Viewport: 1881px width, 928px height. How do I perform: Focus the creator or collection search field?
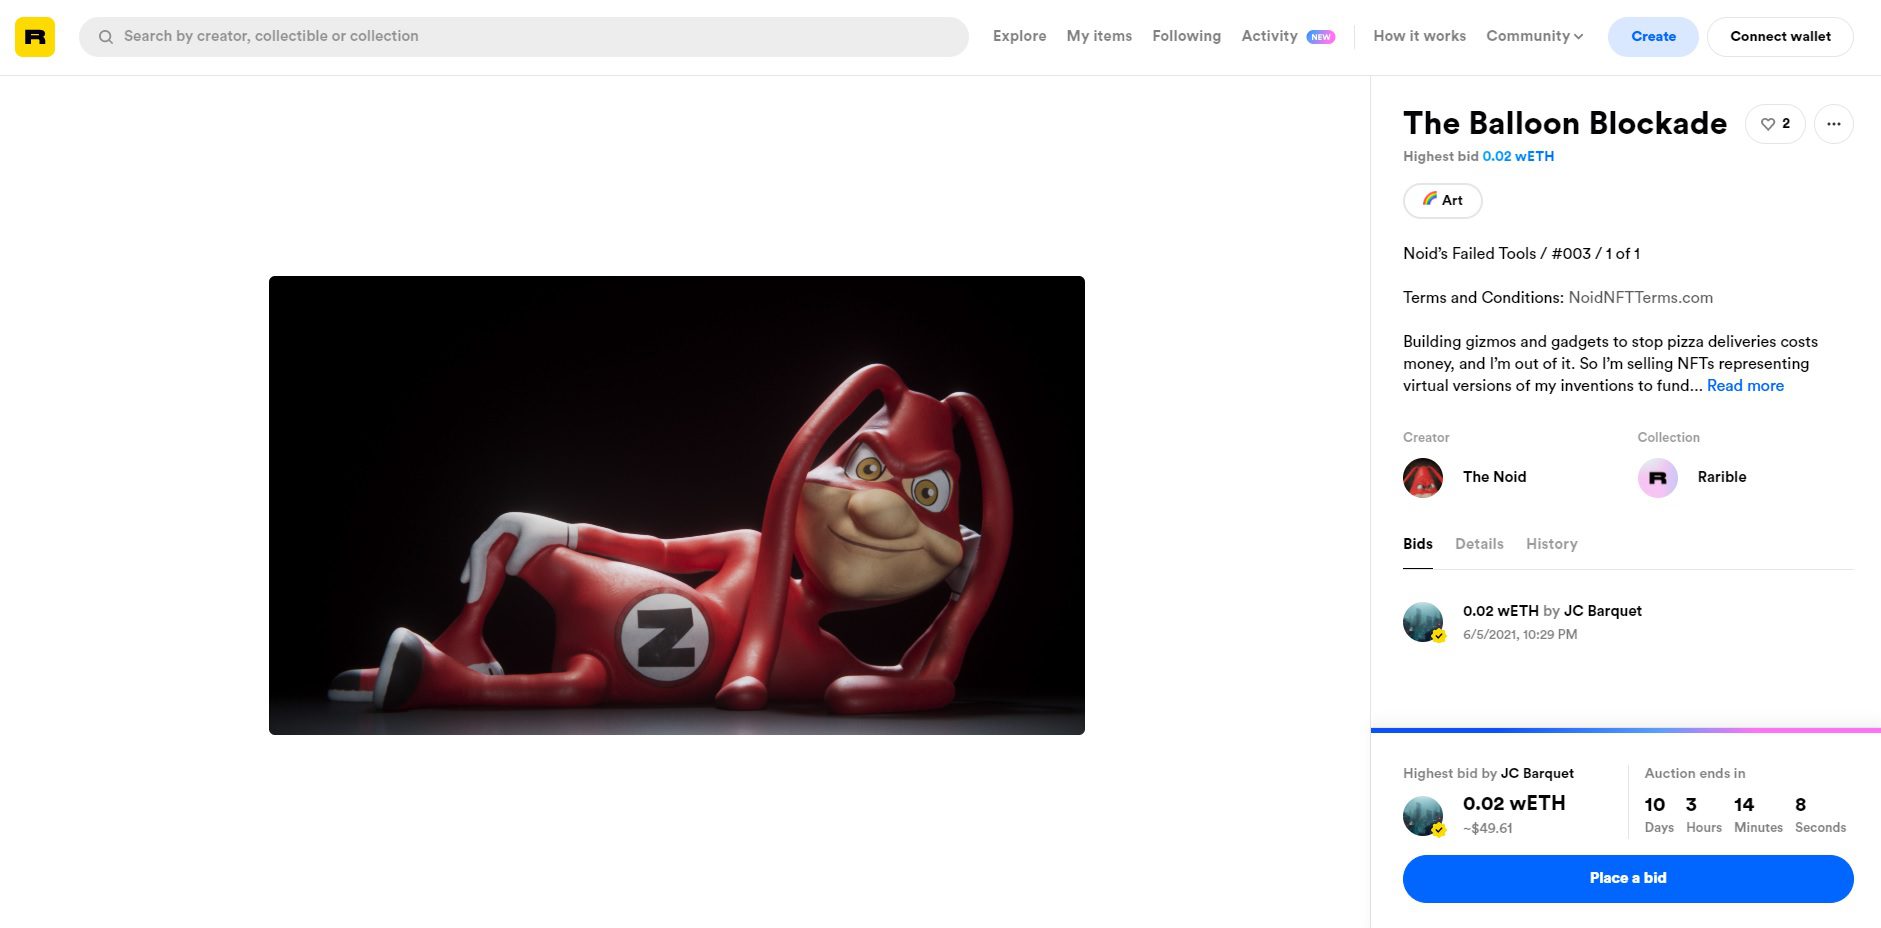point(523,37)
